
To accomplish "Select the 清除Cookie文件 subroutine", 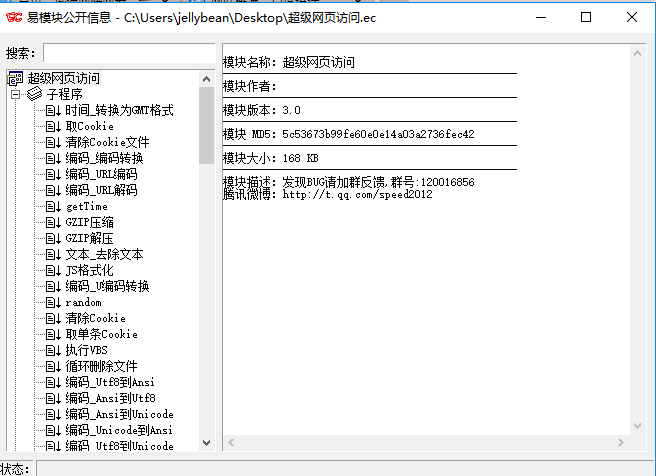I will tap(108, 142).
